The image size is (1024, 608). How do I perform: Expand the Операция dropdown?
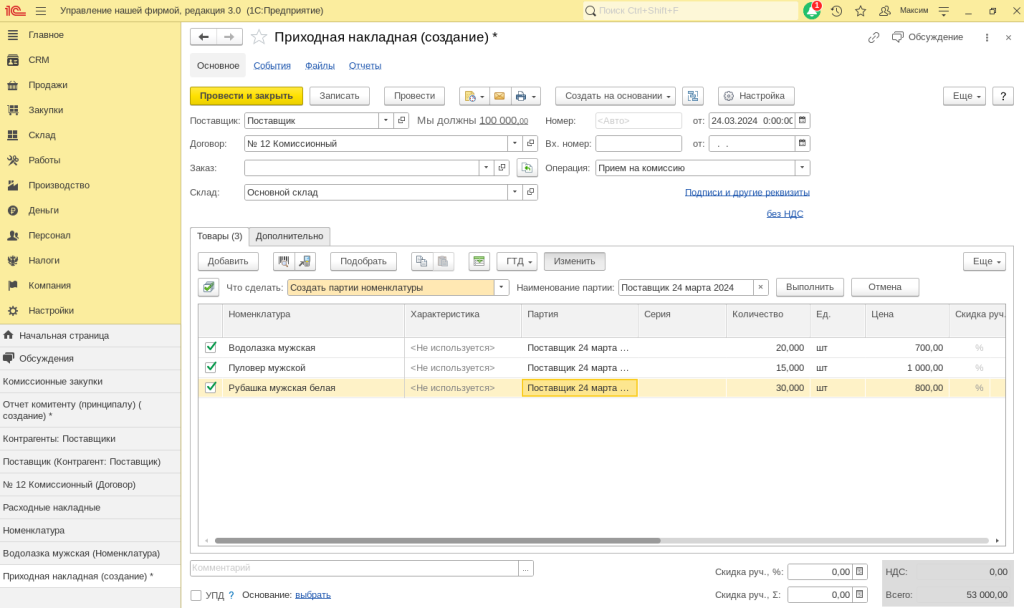point(803,168)
